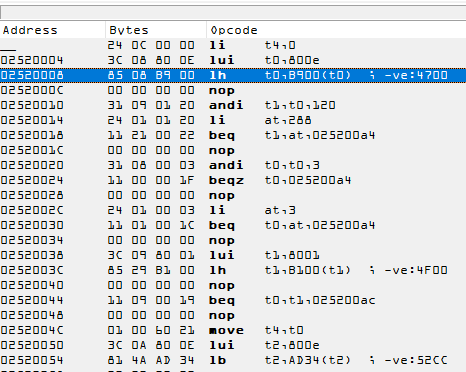This screenshot has width=466, height=372.
Task: Click bytes 11 01 00 1C
Action: click(x=151, y=225)
